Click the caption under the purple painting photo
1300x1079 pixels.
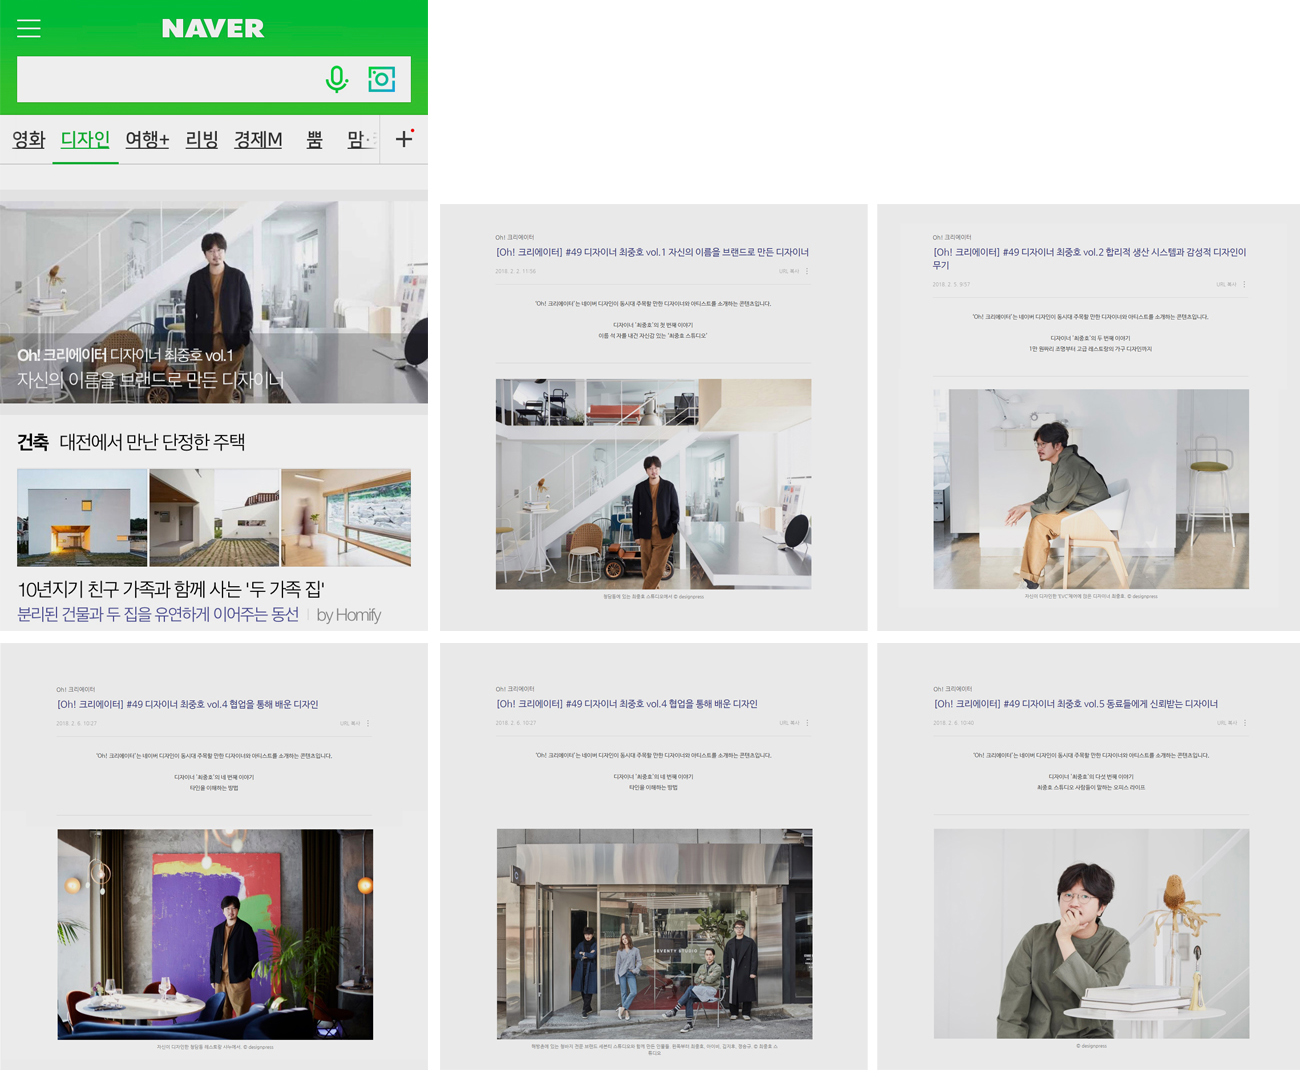[x=215, y=1047]
